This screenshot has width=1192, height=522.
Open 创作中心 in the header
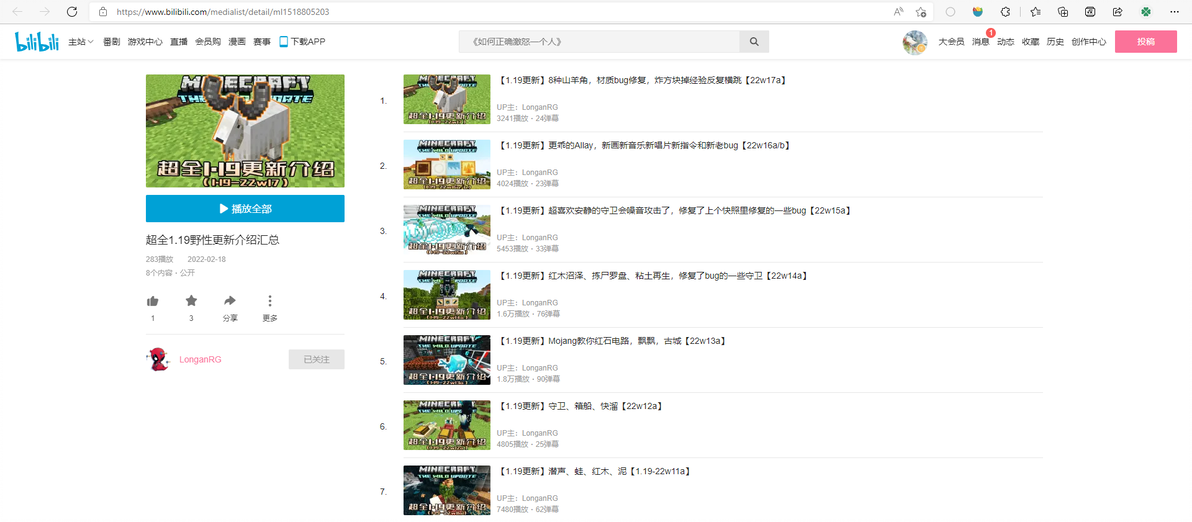(1089, 42)
